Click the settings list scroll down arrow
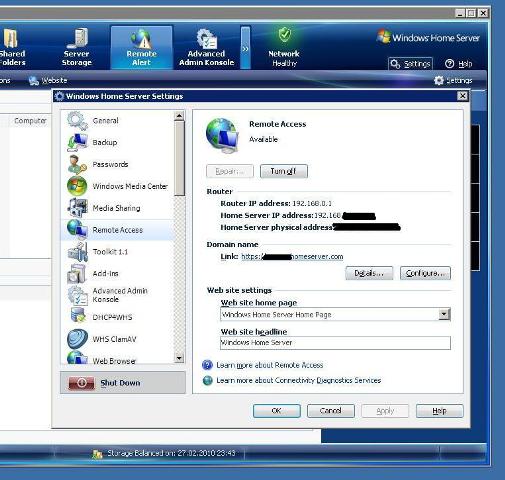This screenshot has height=480, width=505. [x=179, y=358]
